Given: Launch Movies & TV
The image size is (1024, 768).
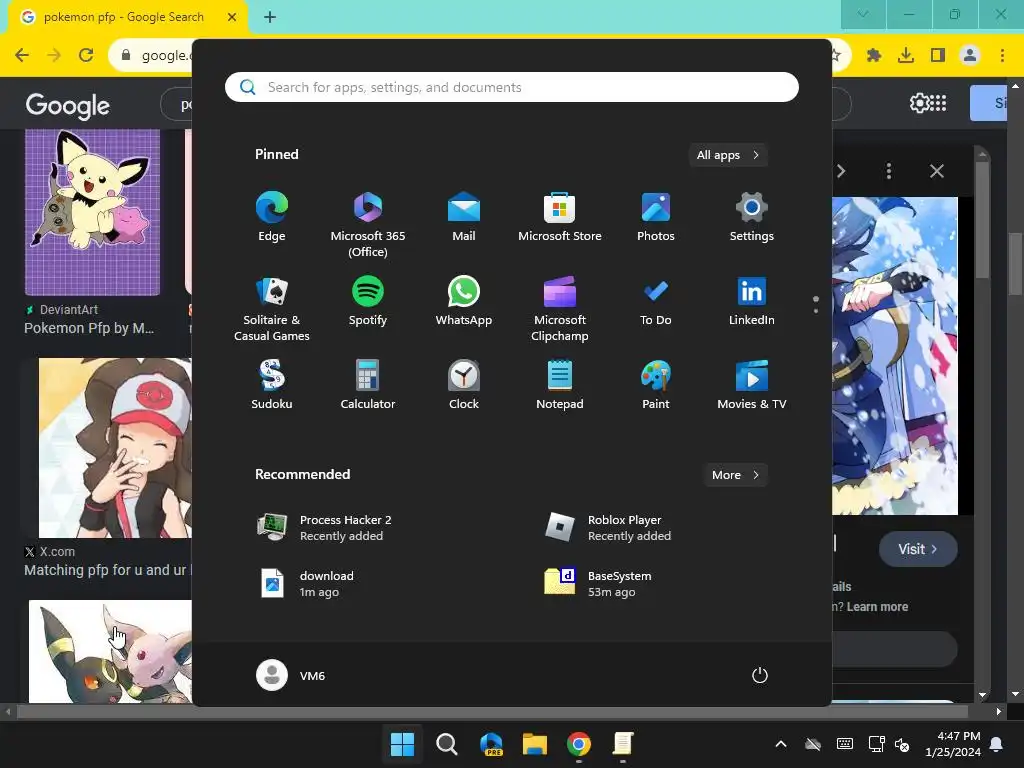Looking at the screenshot, I should 752,385.
